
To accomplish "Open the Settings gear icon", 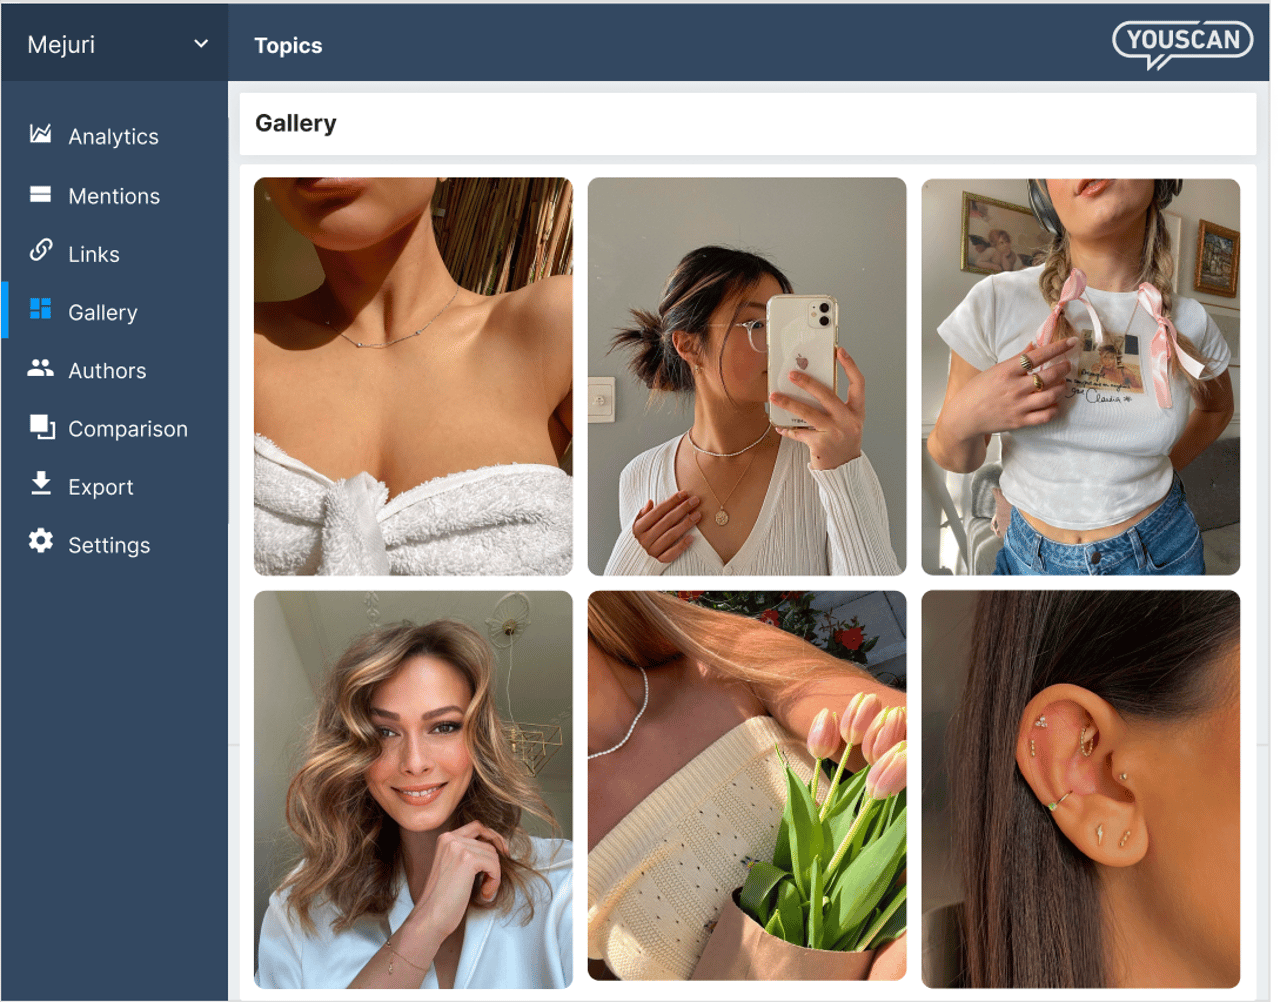I will pyautogui.click(x=40, y=541).
